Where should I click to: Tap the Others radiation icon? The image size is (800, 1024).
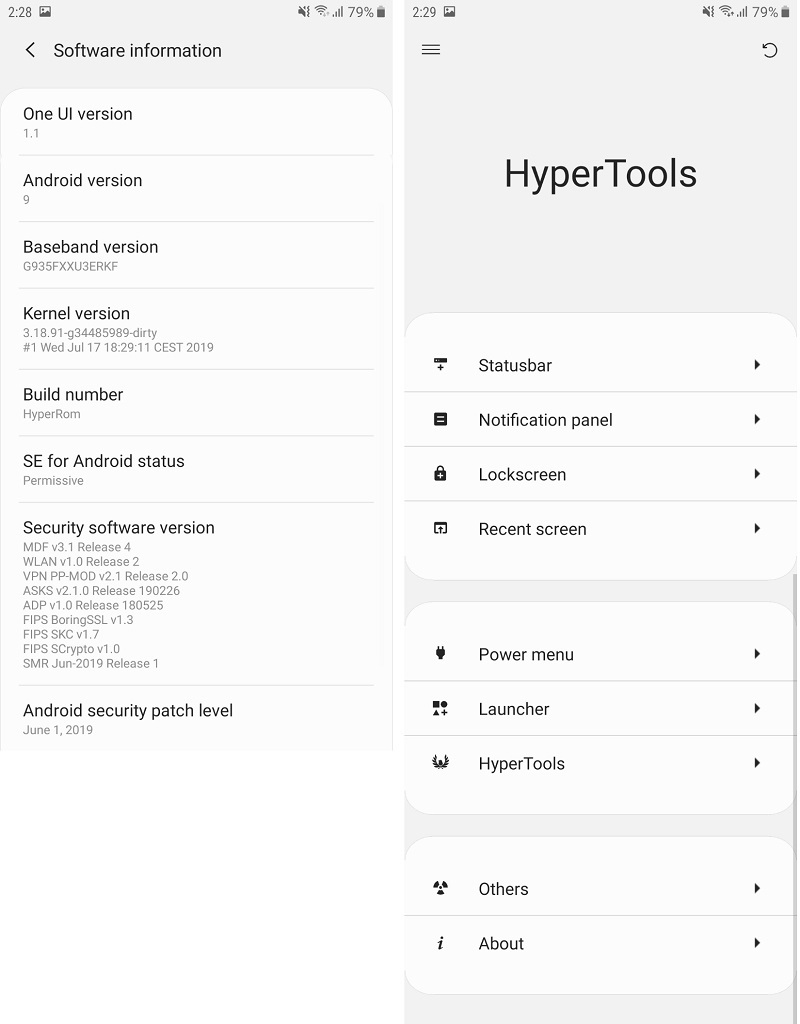click(x=440, y=888)
